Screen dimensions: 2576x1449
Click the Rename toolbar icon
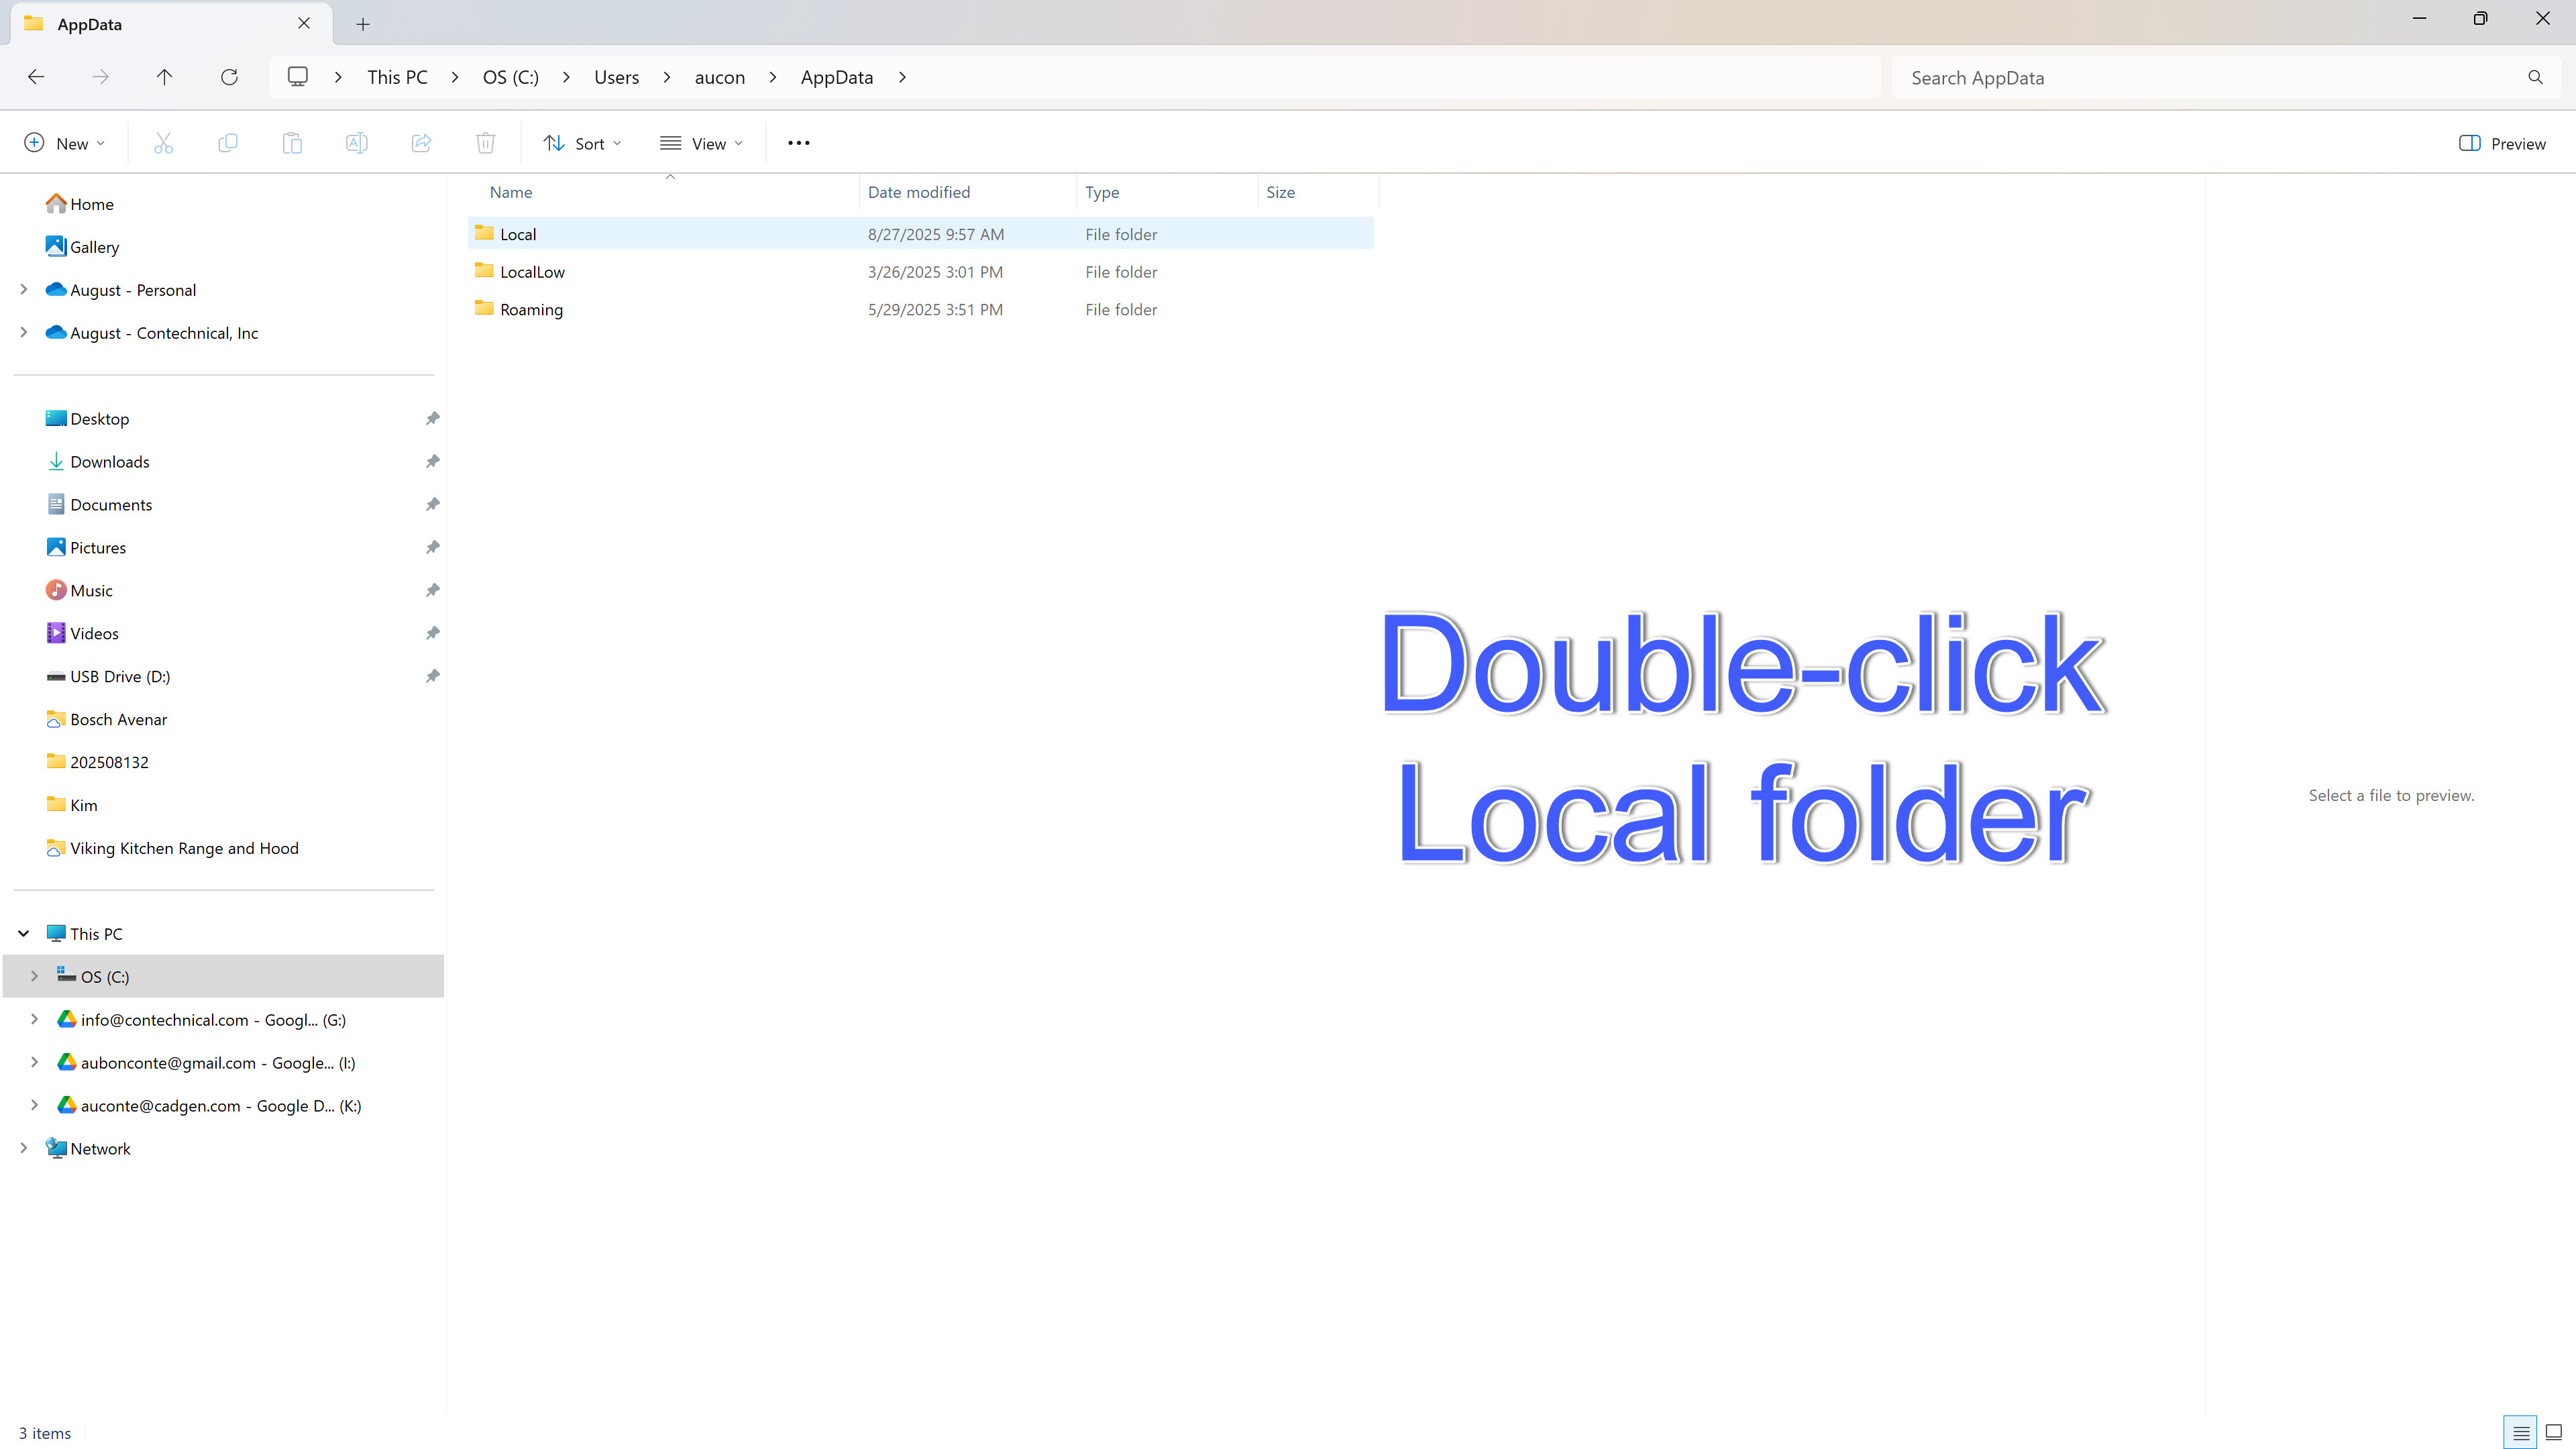pos(356,143)
